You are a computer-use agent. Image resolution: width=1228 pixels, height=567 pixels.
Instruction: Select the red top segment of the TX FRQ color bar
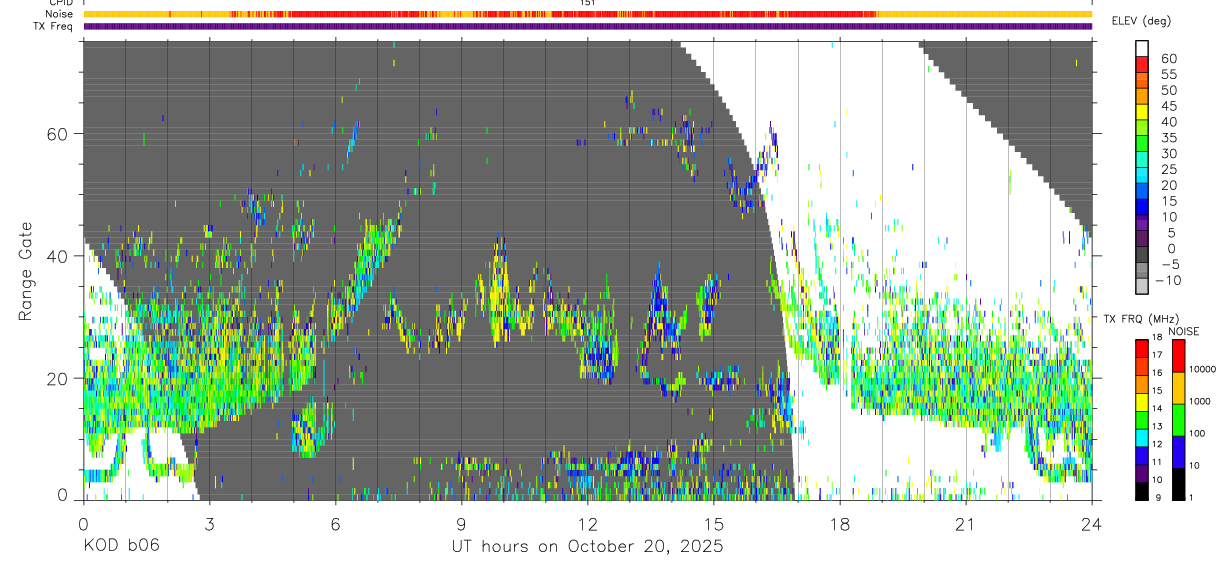[1141, 348]
